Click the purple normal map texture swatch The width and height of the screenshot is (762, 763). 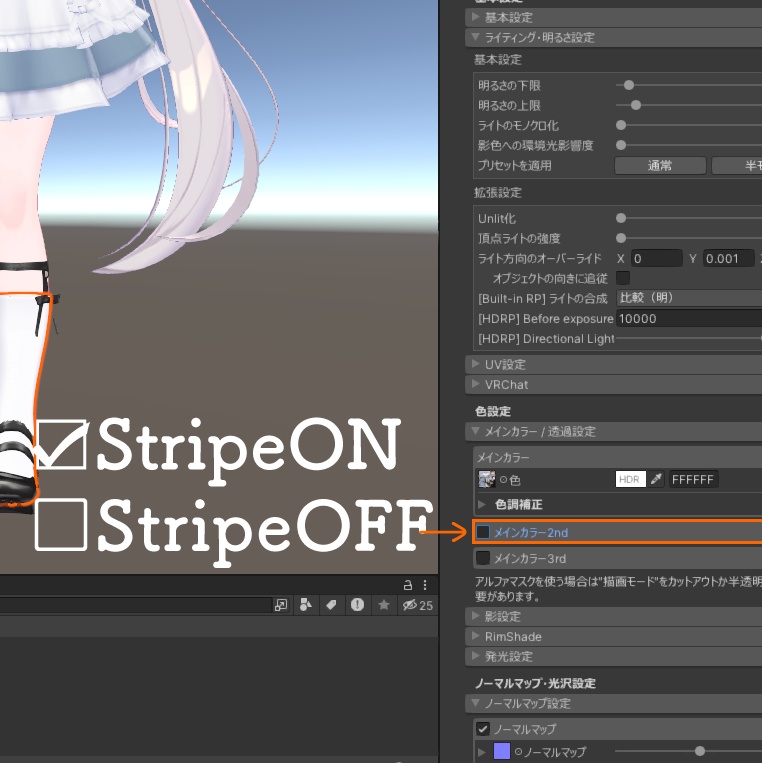(502, 751)
